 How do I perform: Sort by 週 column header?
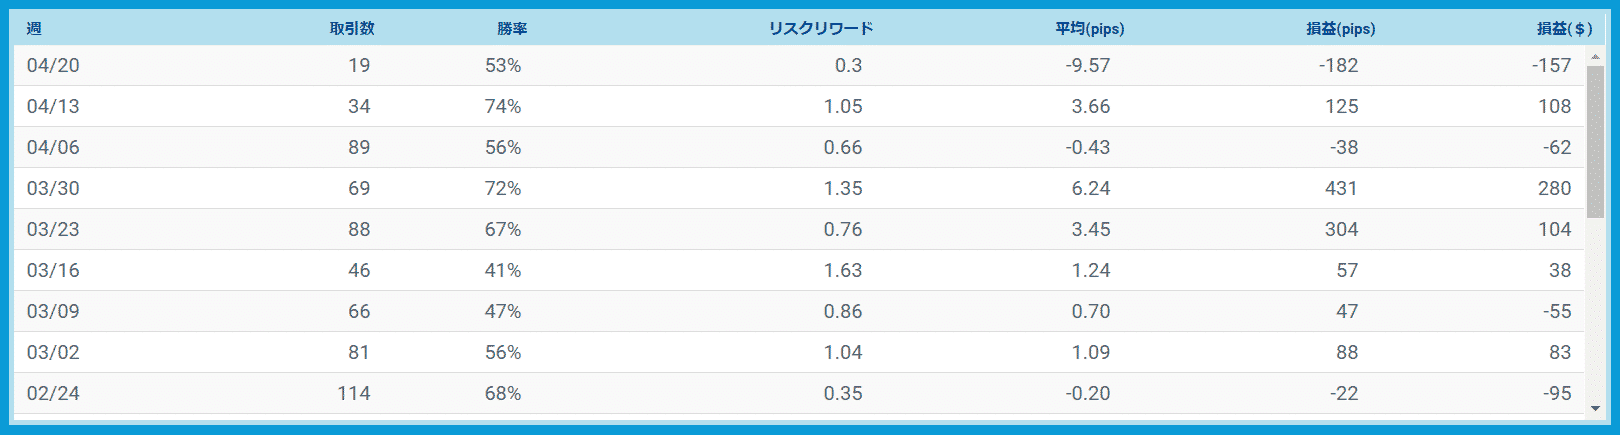point(34,29)
